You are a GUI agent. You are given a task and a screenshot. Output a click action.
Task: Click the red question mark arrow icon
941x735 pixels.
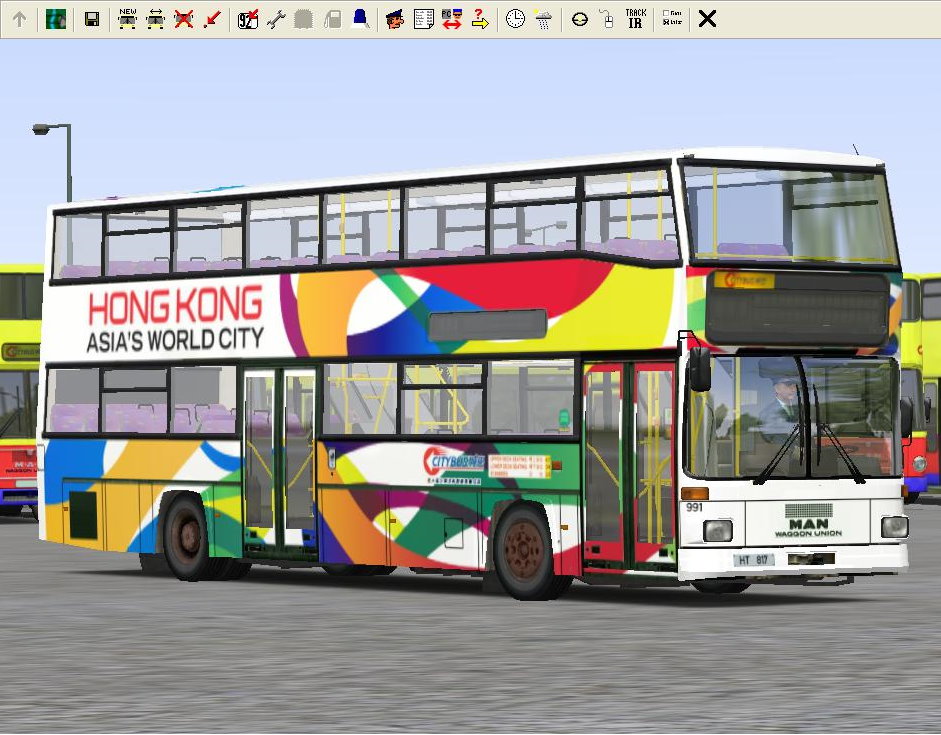[x=480, y=19]
